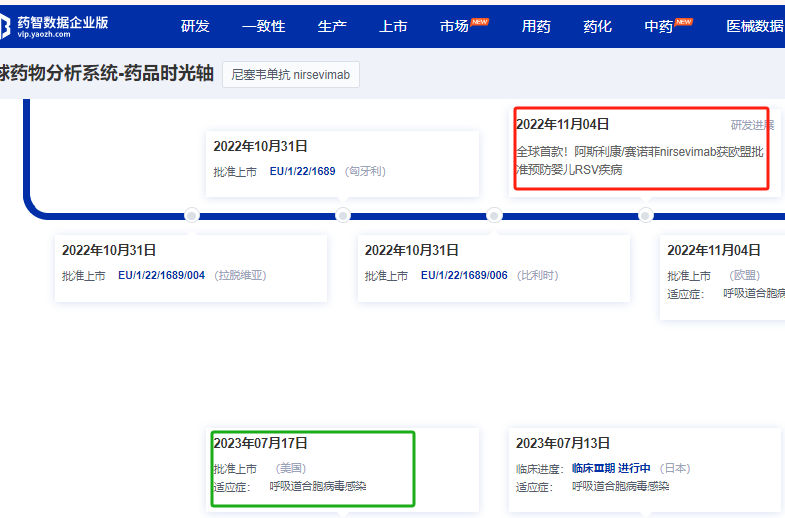
Task: Click the 研发进展 label on news card
Action: (x=752, y=125)
